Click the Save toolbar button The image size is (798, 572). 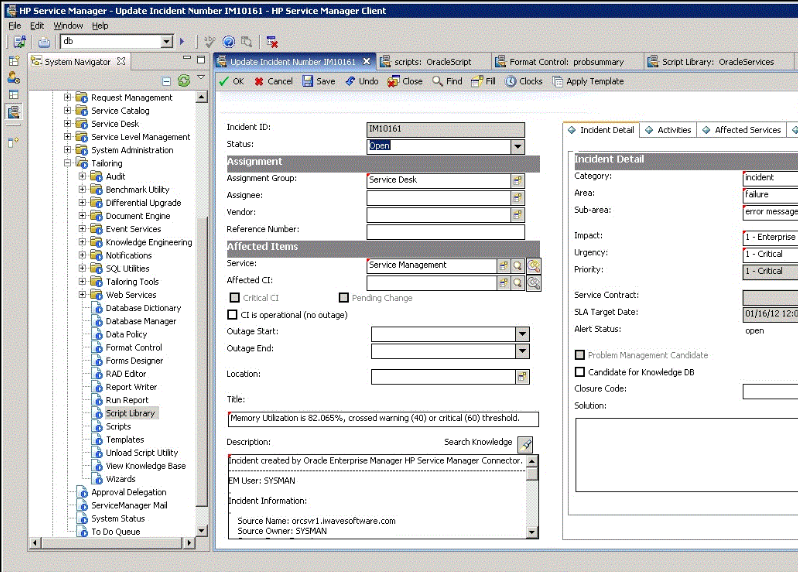pos(319,81)
